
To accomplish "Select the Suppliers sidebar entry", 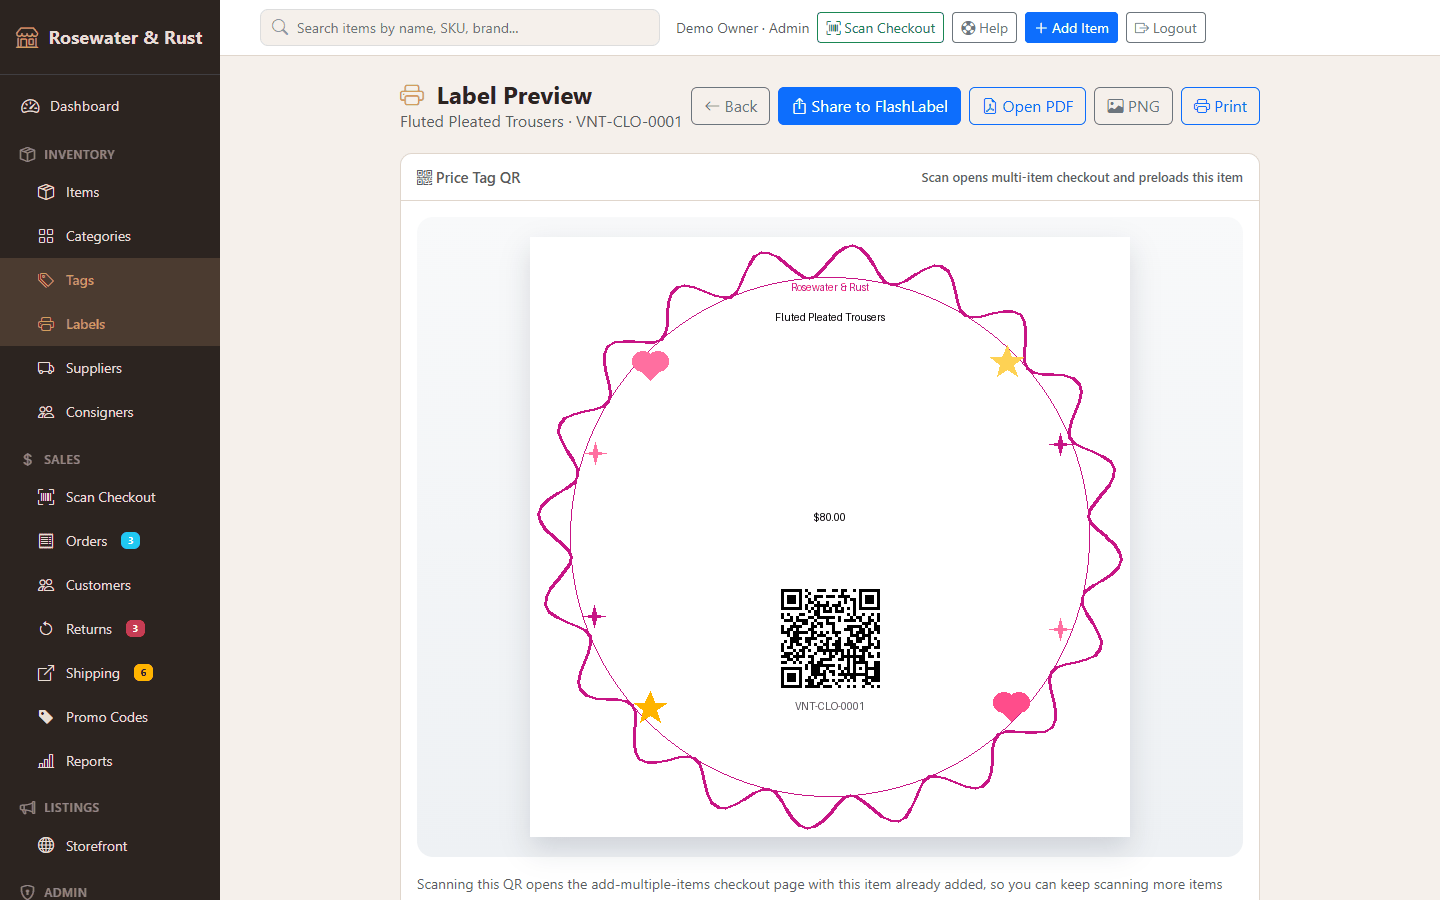I will 110,368.
